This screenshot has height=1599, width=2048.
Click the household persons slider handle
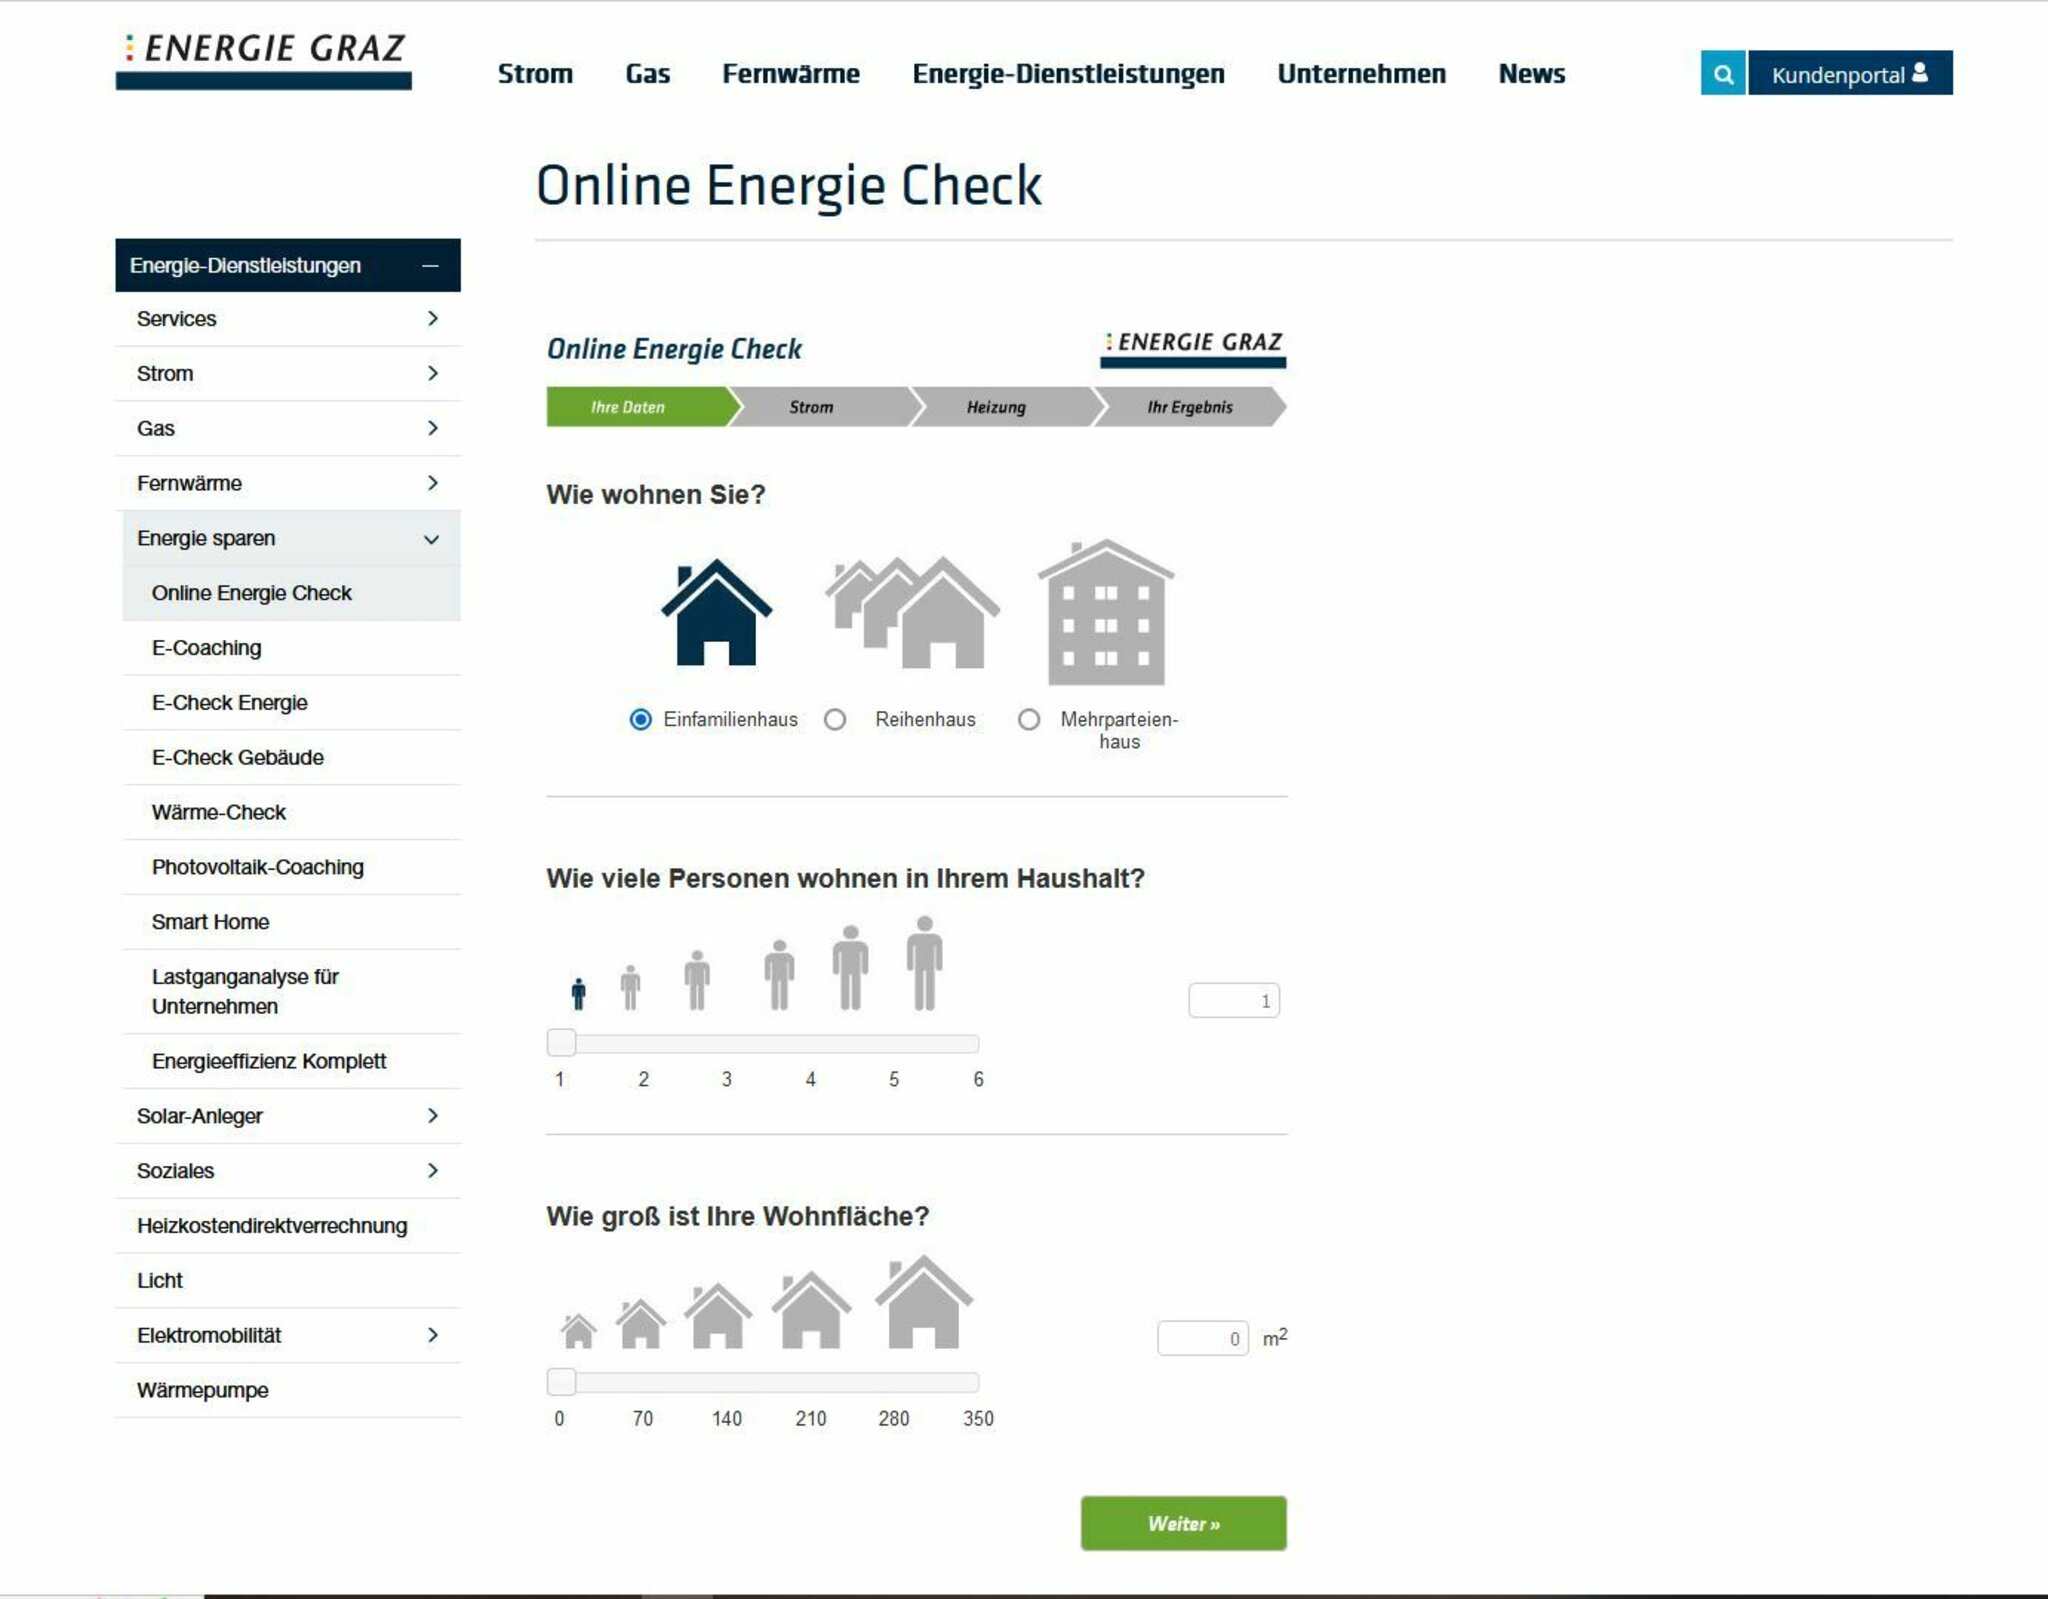coord(562,1043)
